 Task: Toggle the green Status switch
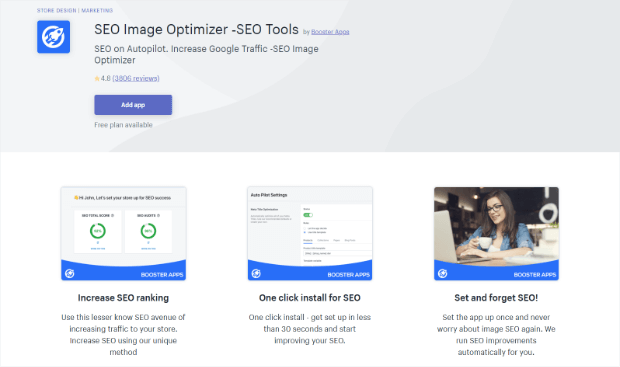308,215
